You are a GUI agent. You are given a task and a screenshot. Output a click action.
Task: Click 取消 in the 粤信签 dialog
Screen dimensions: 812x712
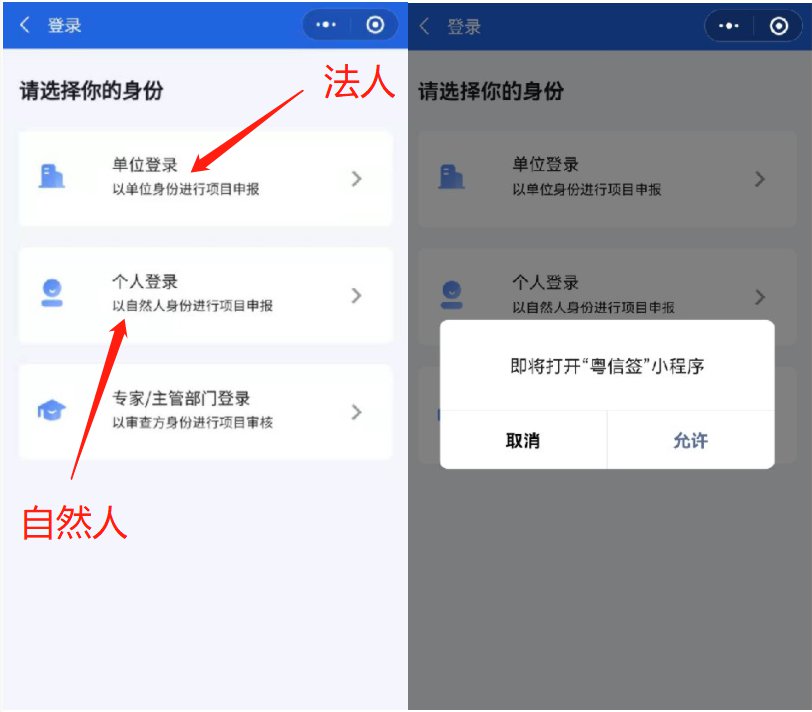pyautogui.click(x=523, y=441)
